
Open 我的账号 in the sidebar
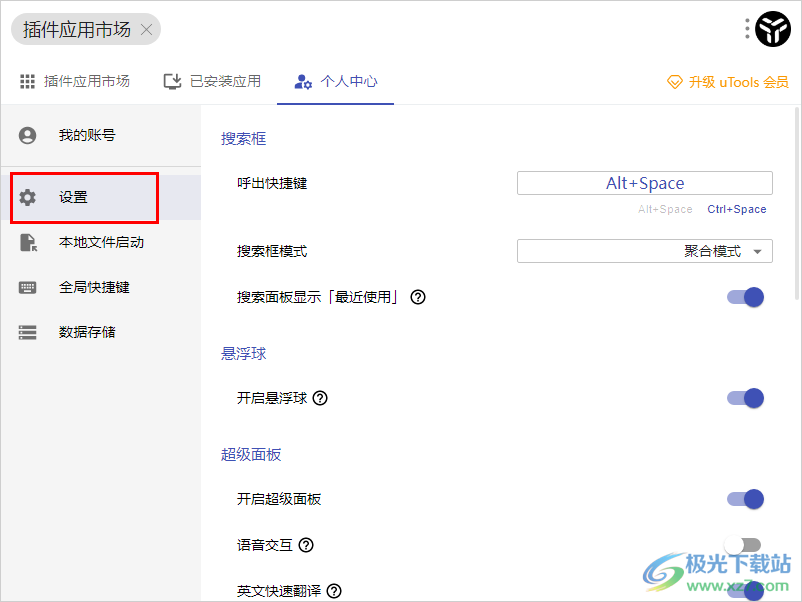[101, 136]
